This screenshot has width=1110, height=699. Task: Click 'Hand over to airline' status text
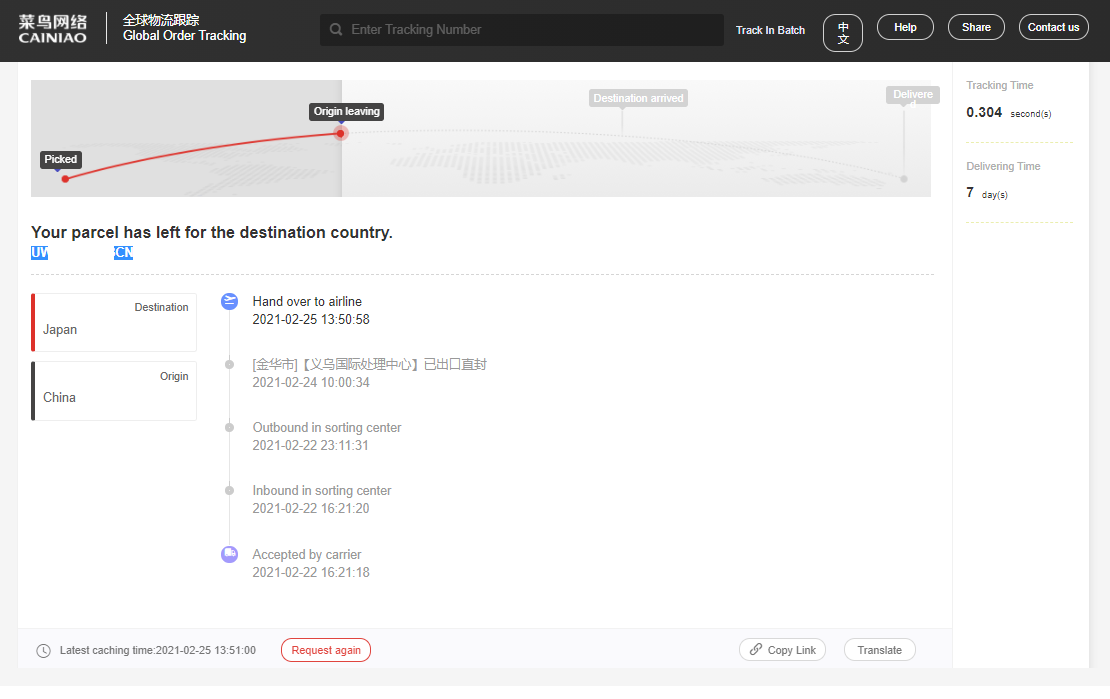pyautogui.click(x=307, y=302)
